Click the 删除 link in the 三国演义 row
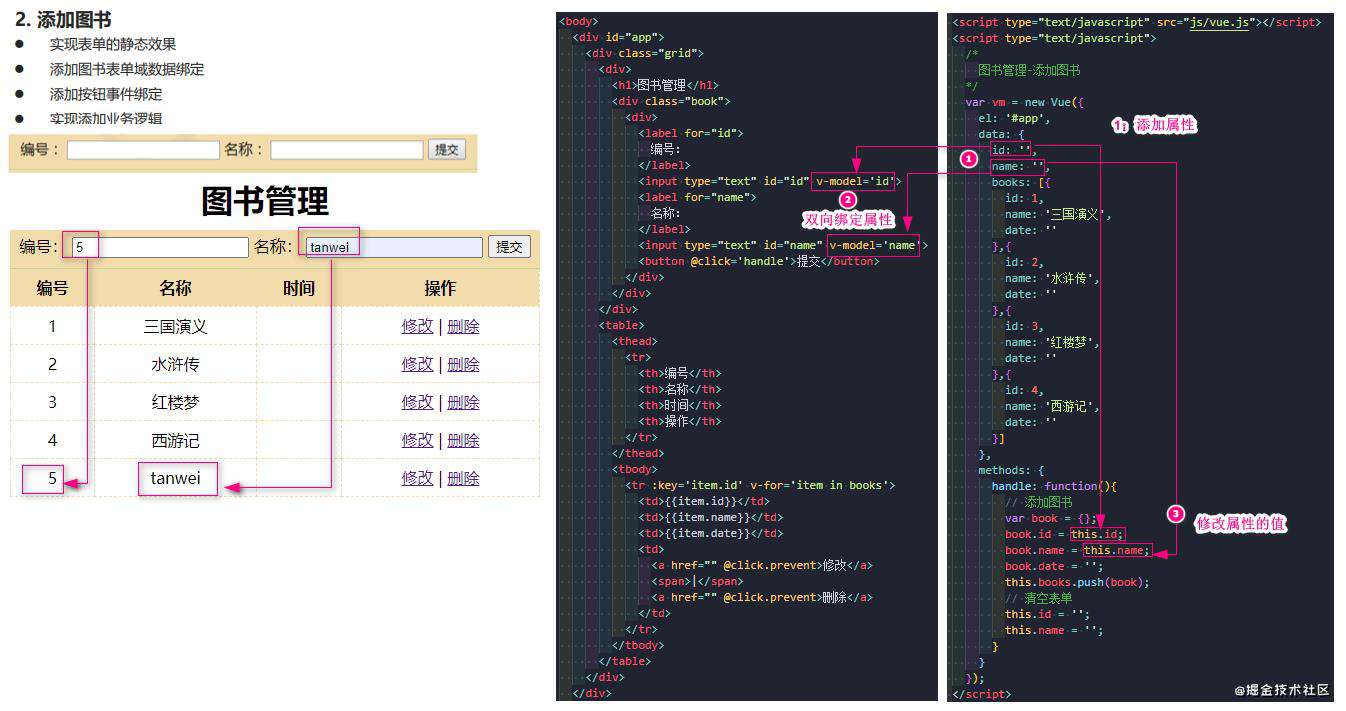This screenshot has height=711, width=1346. pyautogui.click(x=463, y=326)
